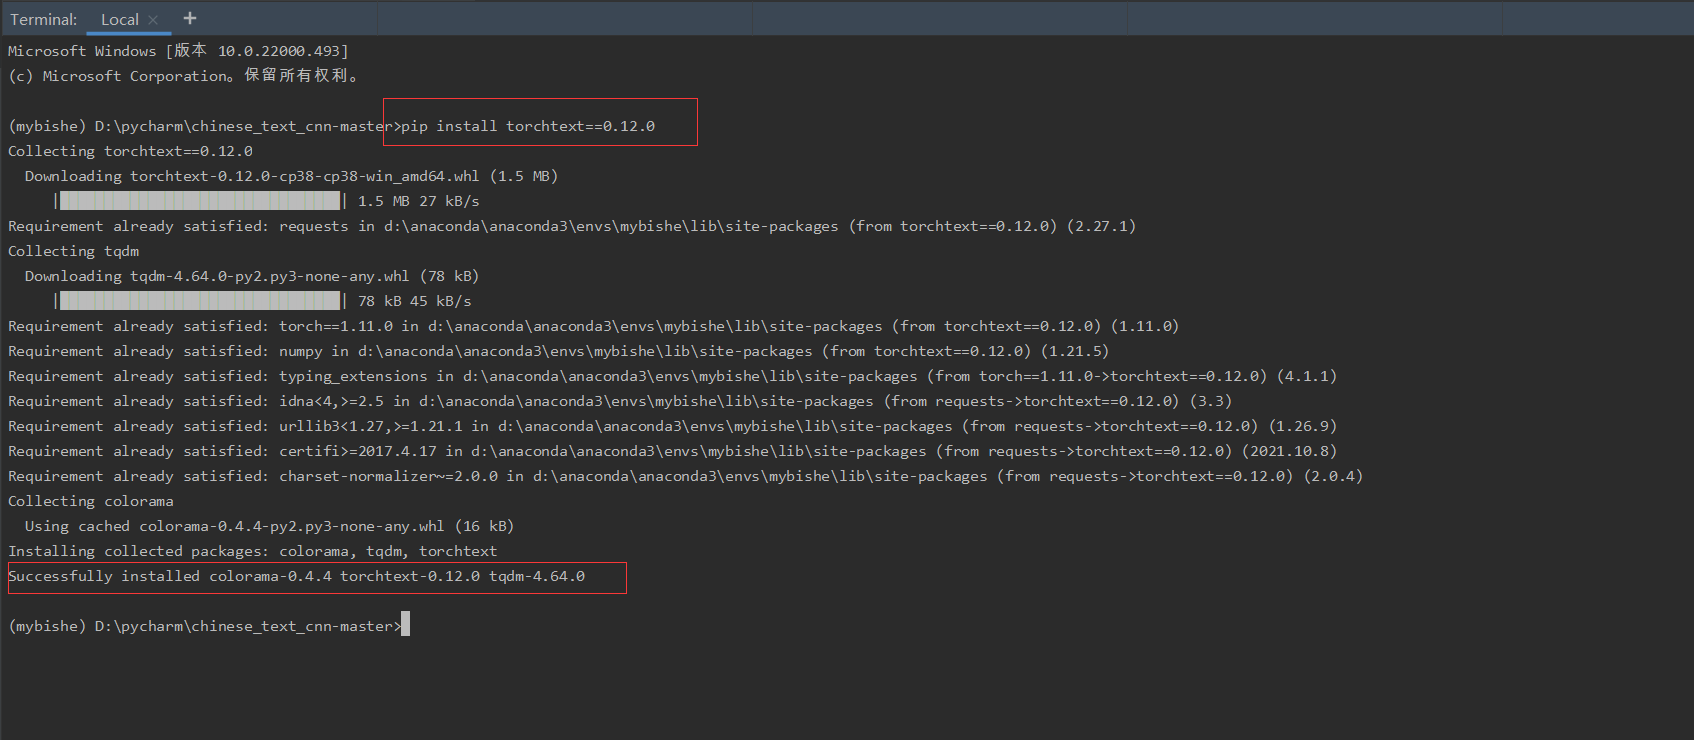Click the pip install torchtext==0.12.0 command
The height and width of the screenshot is (740, 1694).
(528, 126)
